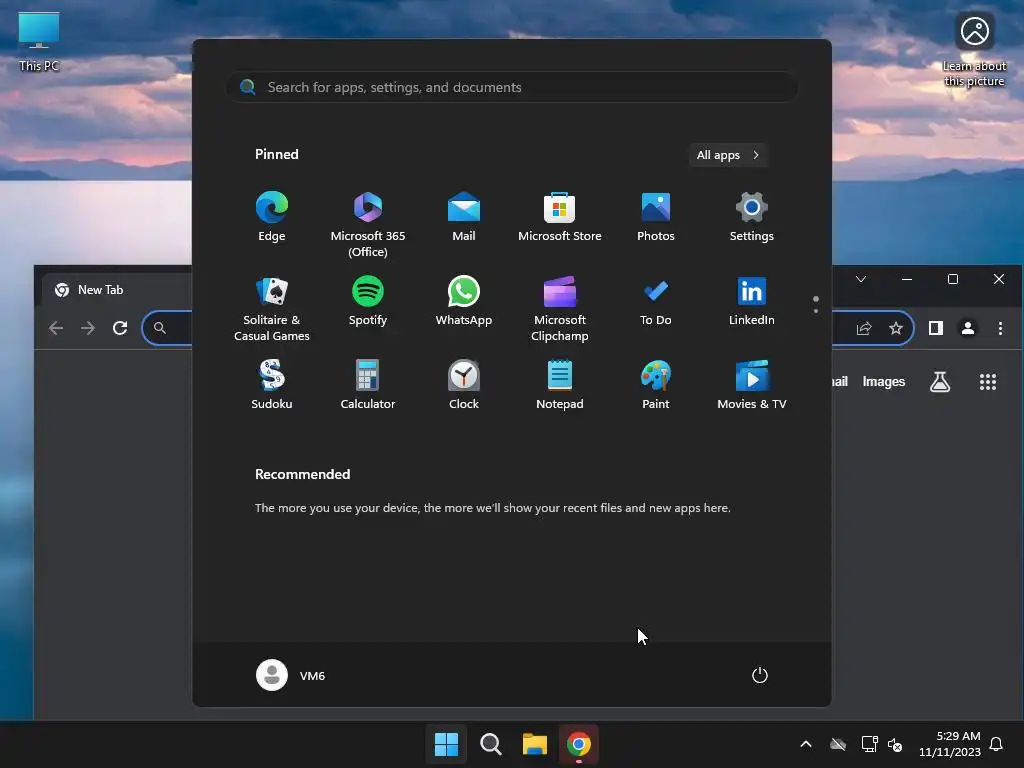Open the Mail app
Viewport: 1024px width, 768px height.
click(x=464, y=217)
